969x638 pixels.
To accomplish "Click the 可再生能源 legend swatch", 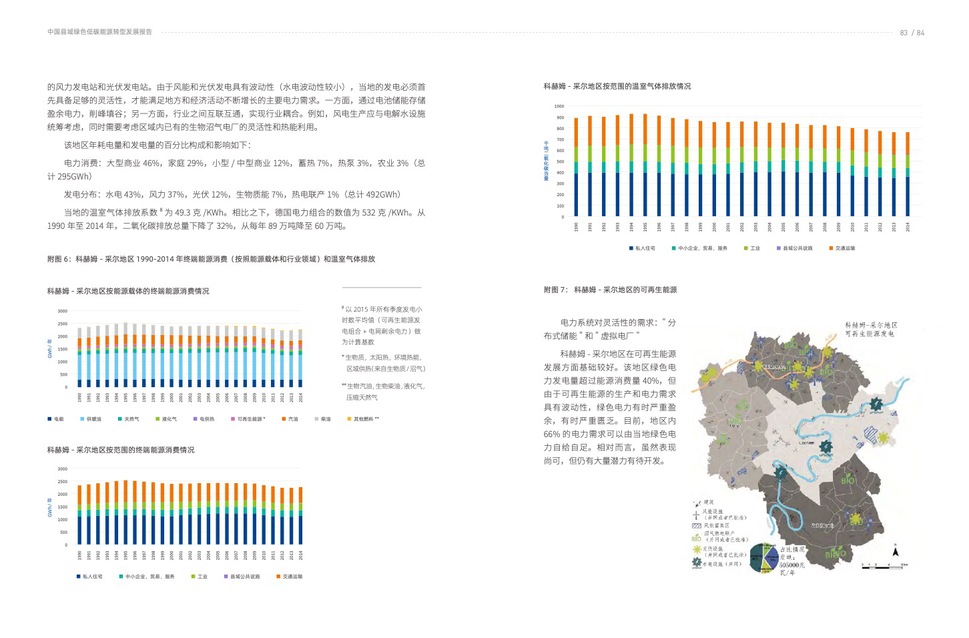I will click(232, 419).
